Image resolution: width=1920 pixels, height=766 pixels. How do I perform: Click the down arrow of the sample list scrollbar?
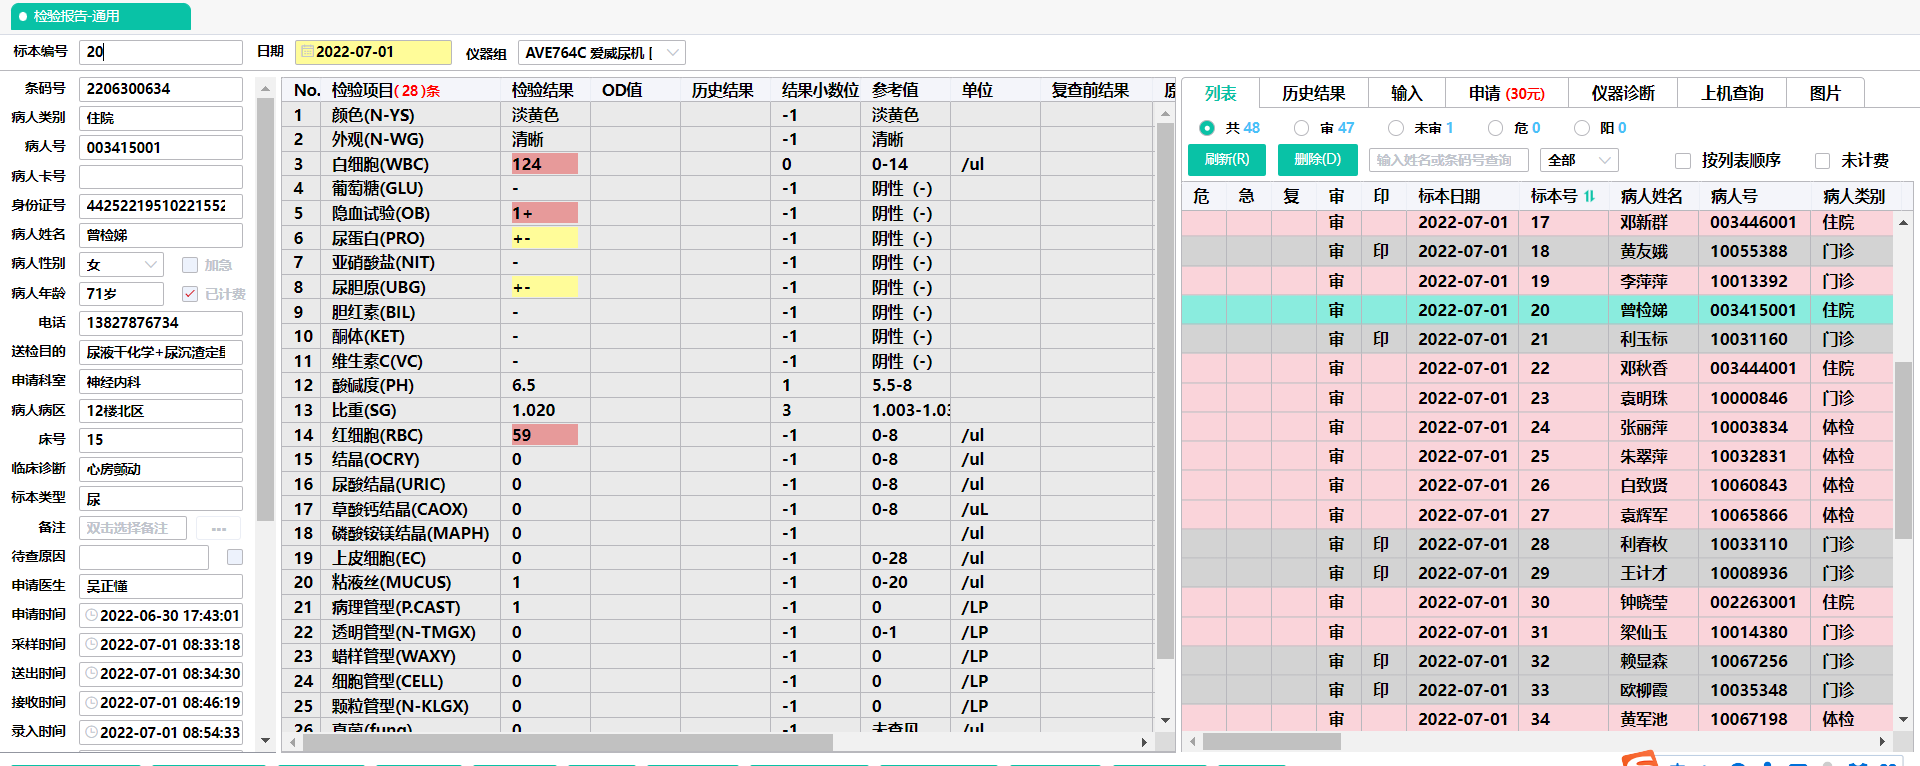tap(1903, 718)
